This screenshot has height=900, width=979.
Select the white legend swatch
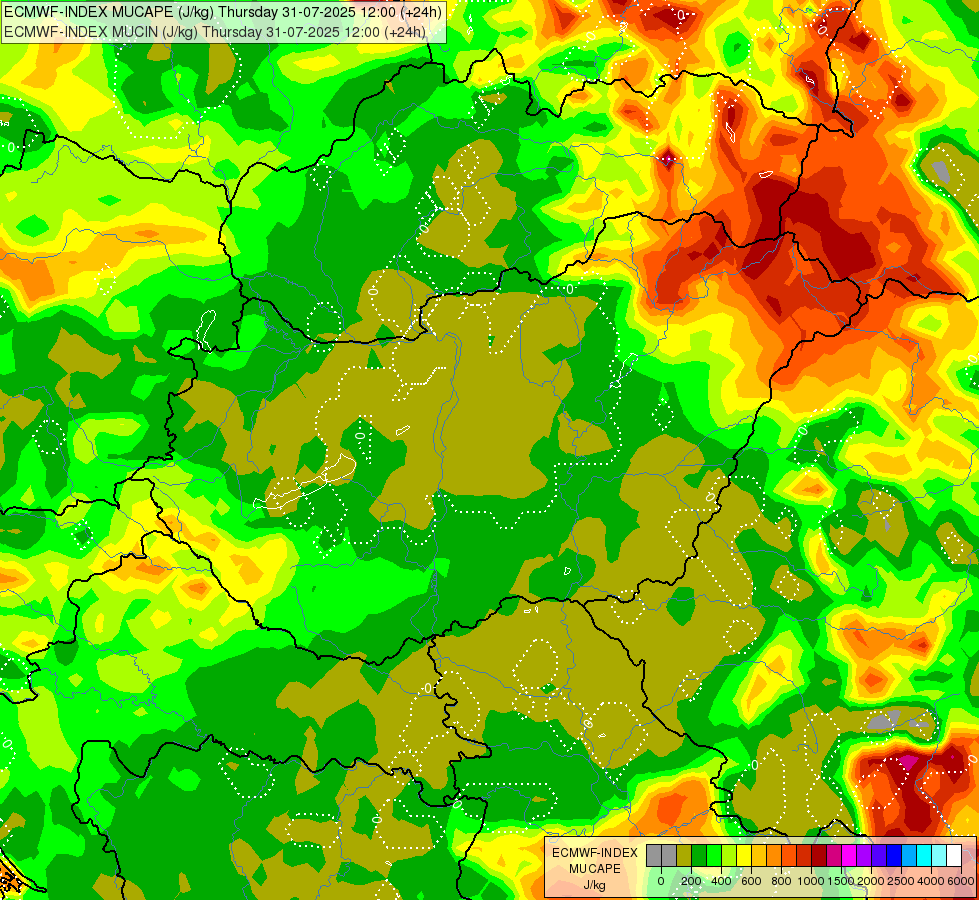955,855
